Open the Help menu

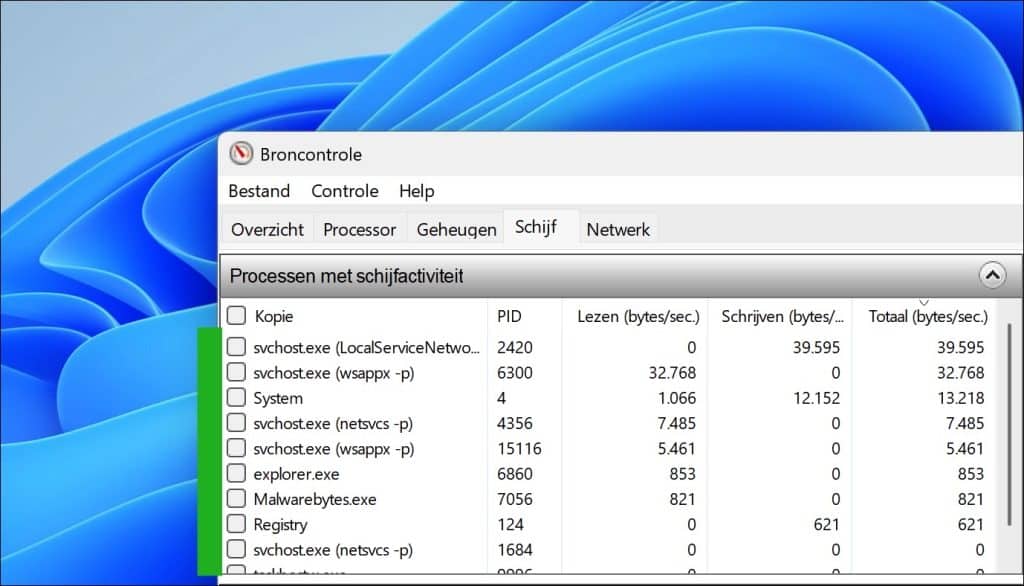416,191
